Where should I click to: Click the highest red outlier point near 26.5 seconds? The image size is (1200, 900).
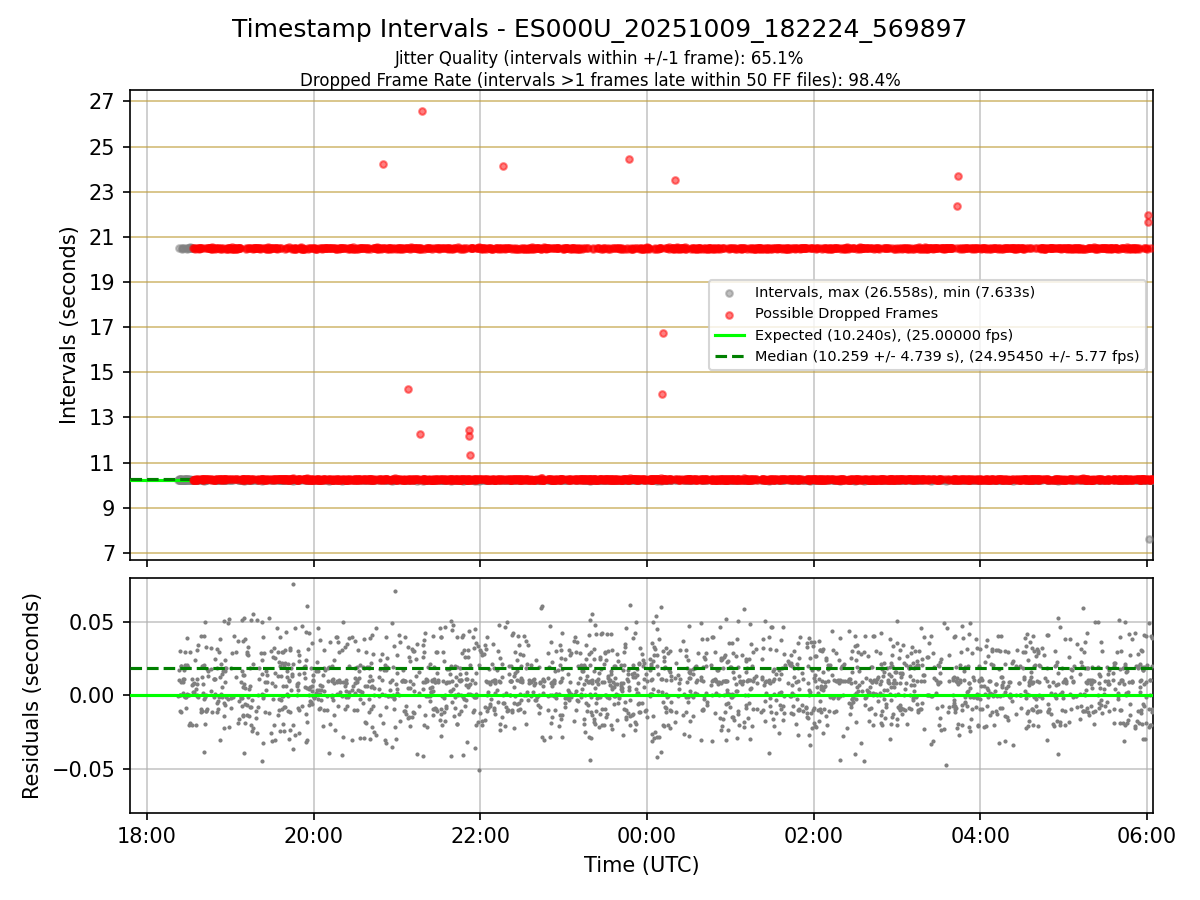(422, 111)
